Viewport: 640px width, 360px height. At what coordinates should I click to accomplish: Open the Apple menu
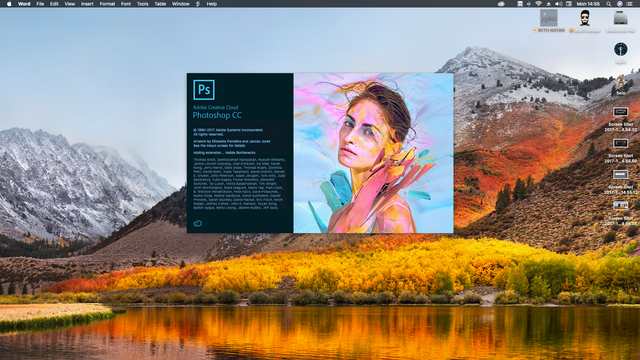click(9, 4)
